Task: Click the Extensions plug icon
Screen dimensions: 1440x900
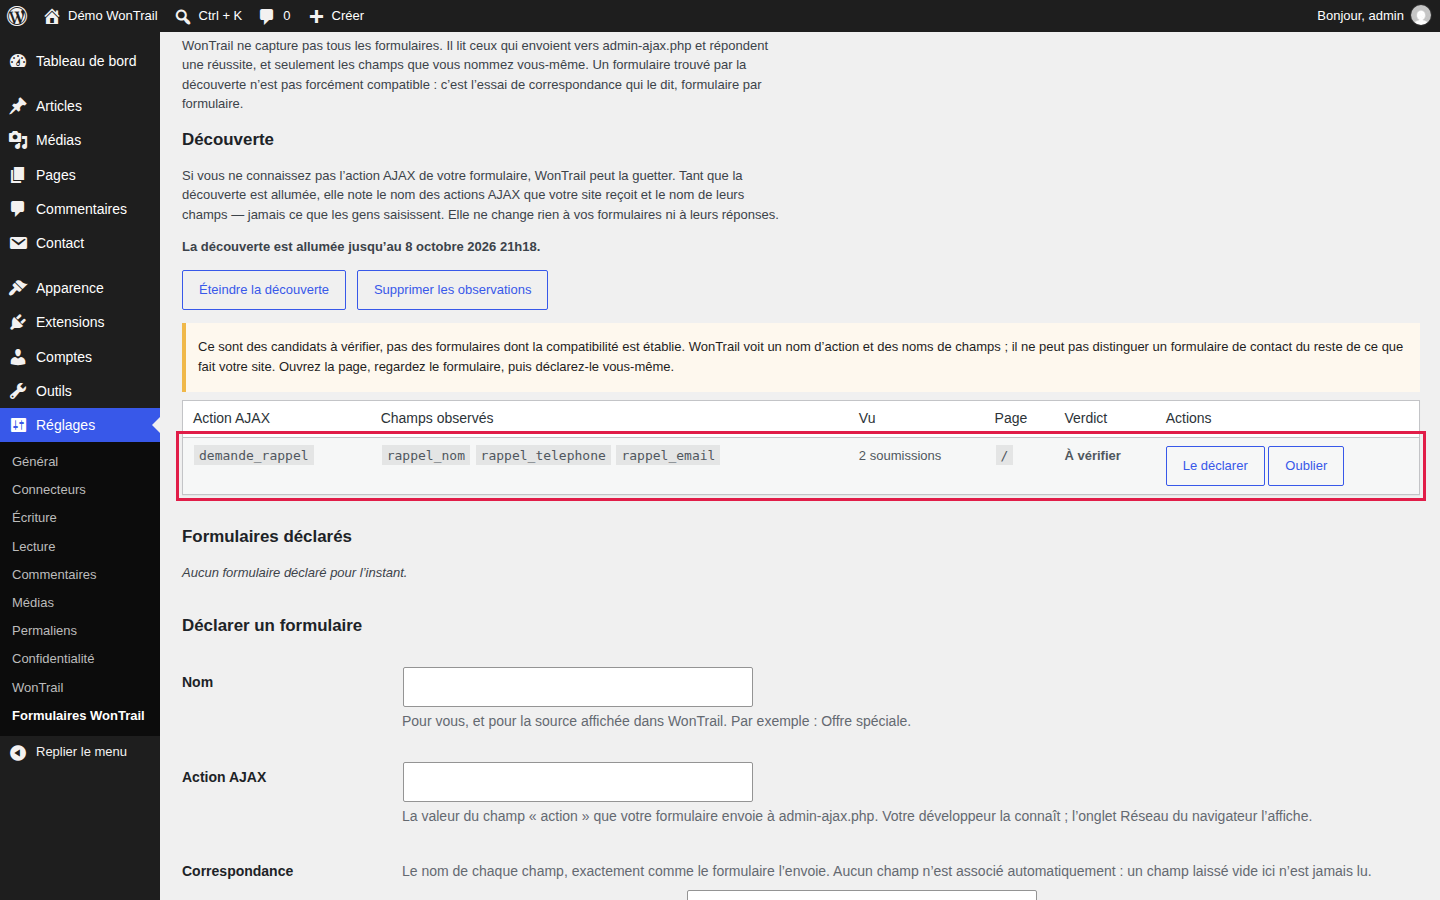Action: tap(18, 322)
